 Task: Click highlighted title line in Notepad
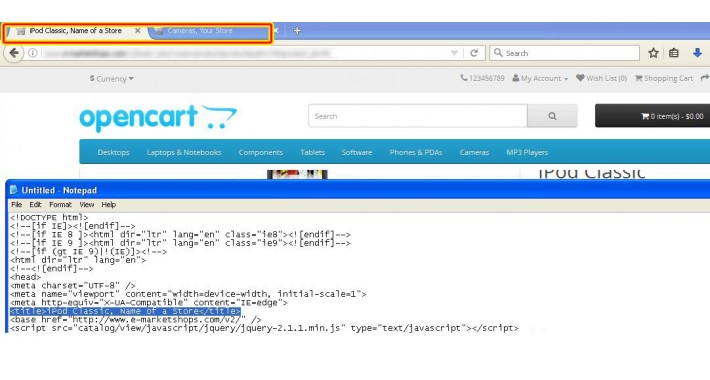pyautogui.click(x=125, y=311)
